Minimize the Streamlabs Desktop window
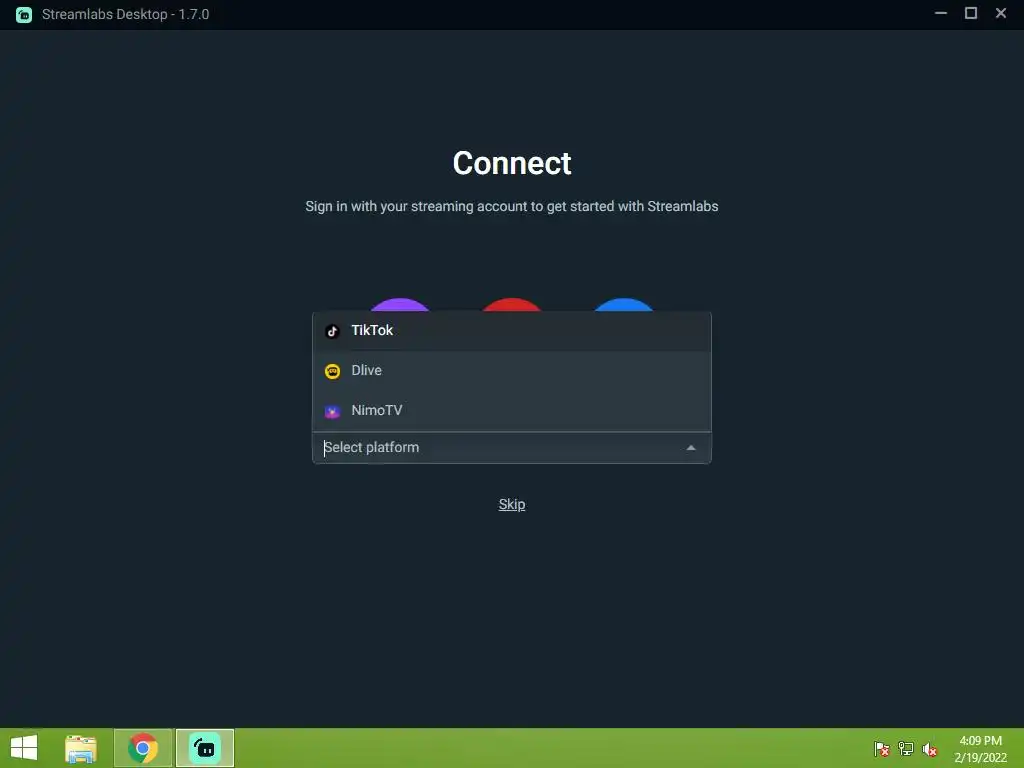The width and height of the screenshot is (1024, 768). (x=941, y=13)
